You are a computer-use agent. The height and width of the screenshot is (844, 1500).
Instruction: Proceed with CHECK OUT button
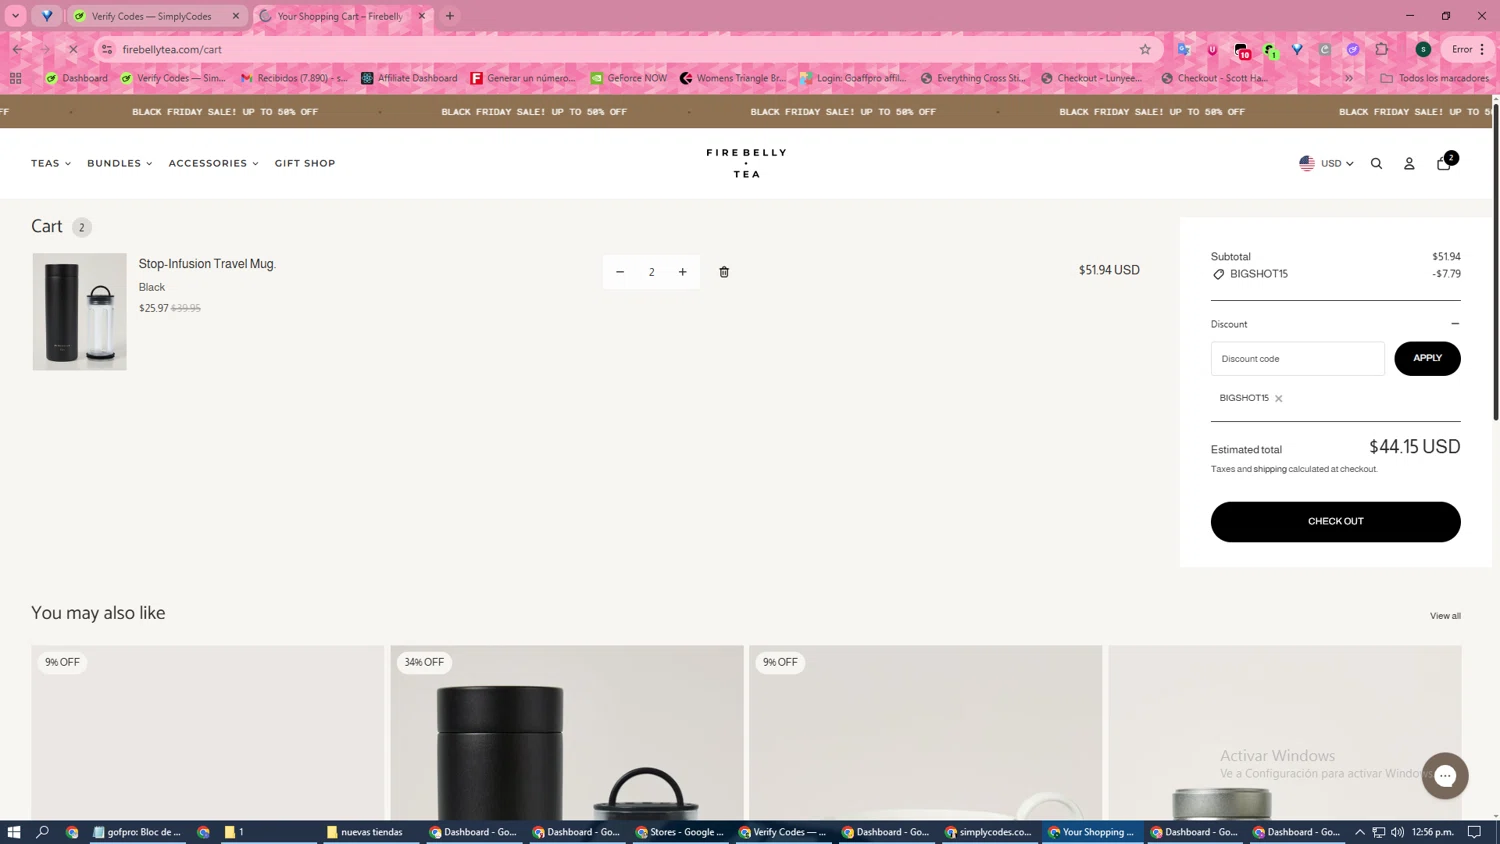coord(1335,522)
